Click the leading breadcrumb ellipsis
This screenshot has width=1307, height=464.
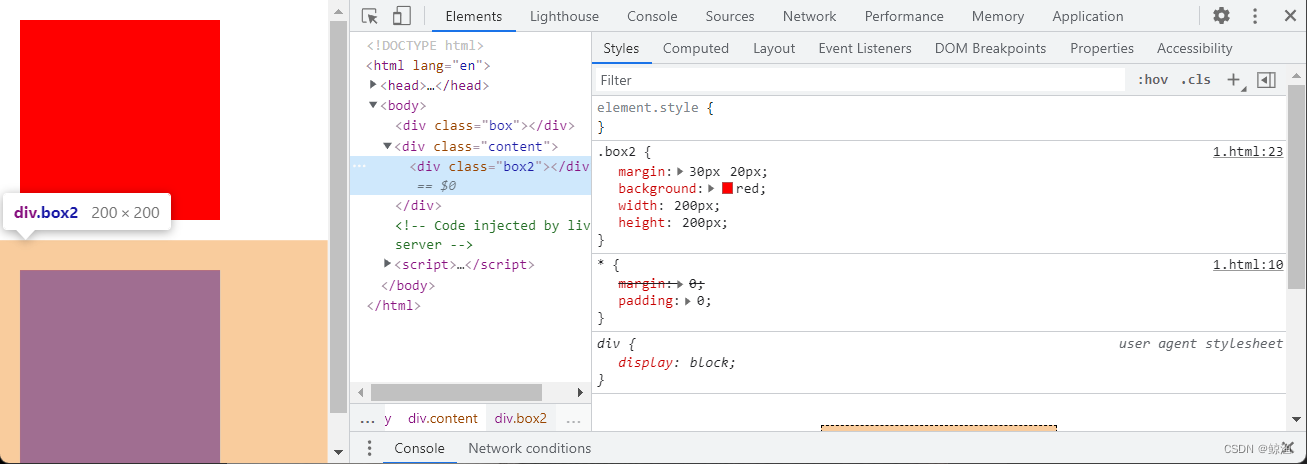point(367,419)
